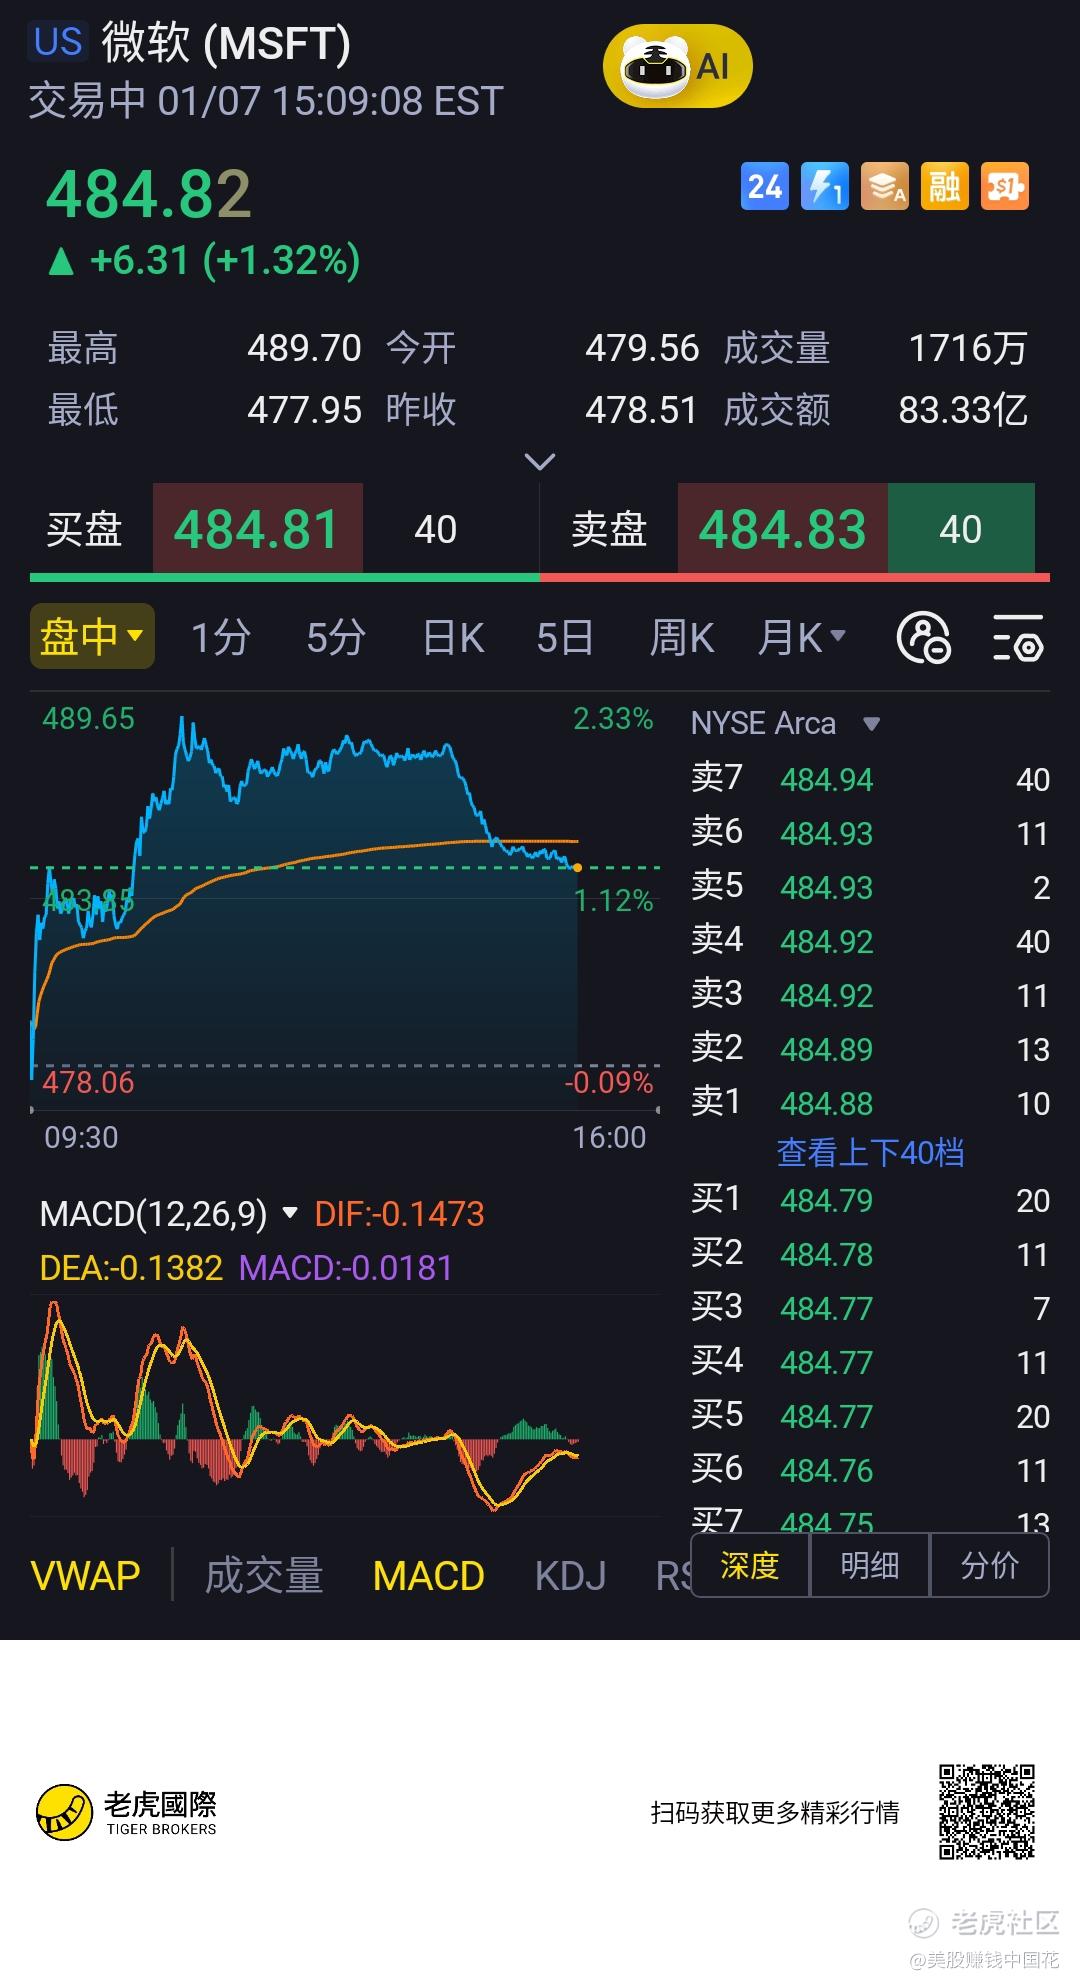Select 卖5 row in order book
Viewport: 1080px width, 1985px height.
point(870,887)
